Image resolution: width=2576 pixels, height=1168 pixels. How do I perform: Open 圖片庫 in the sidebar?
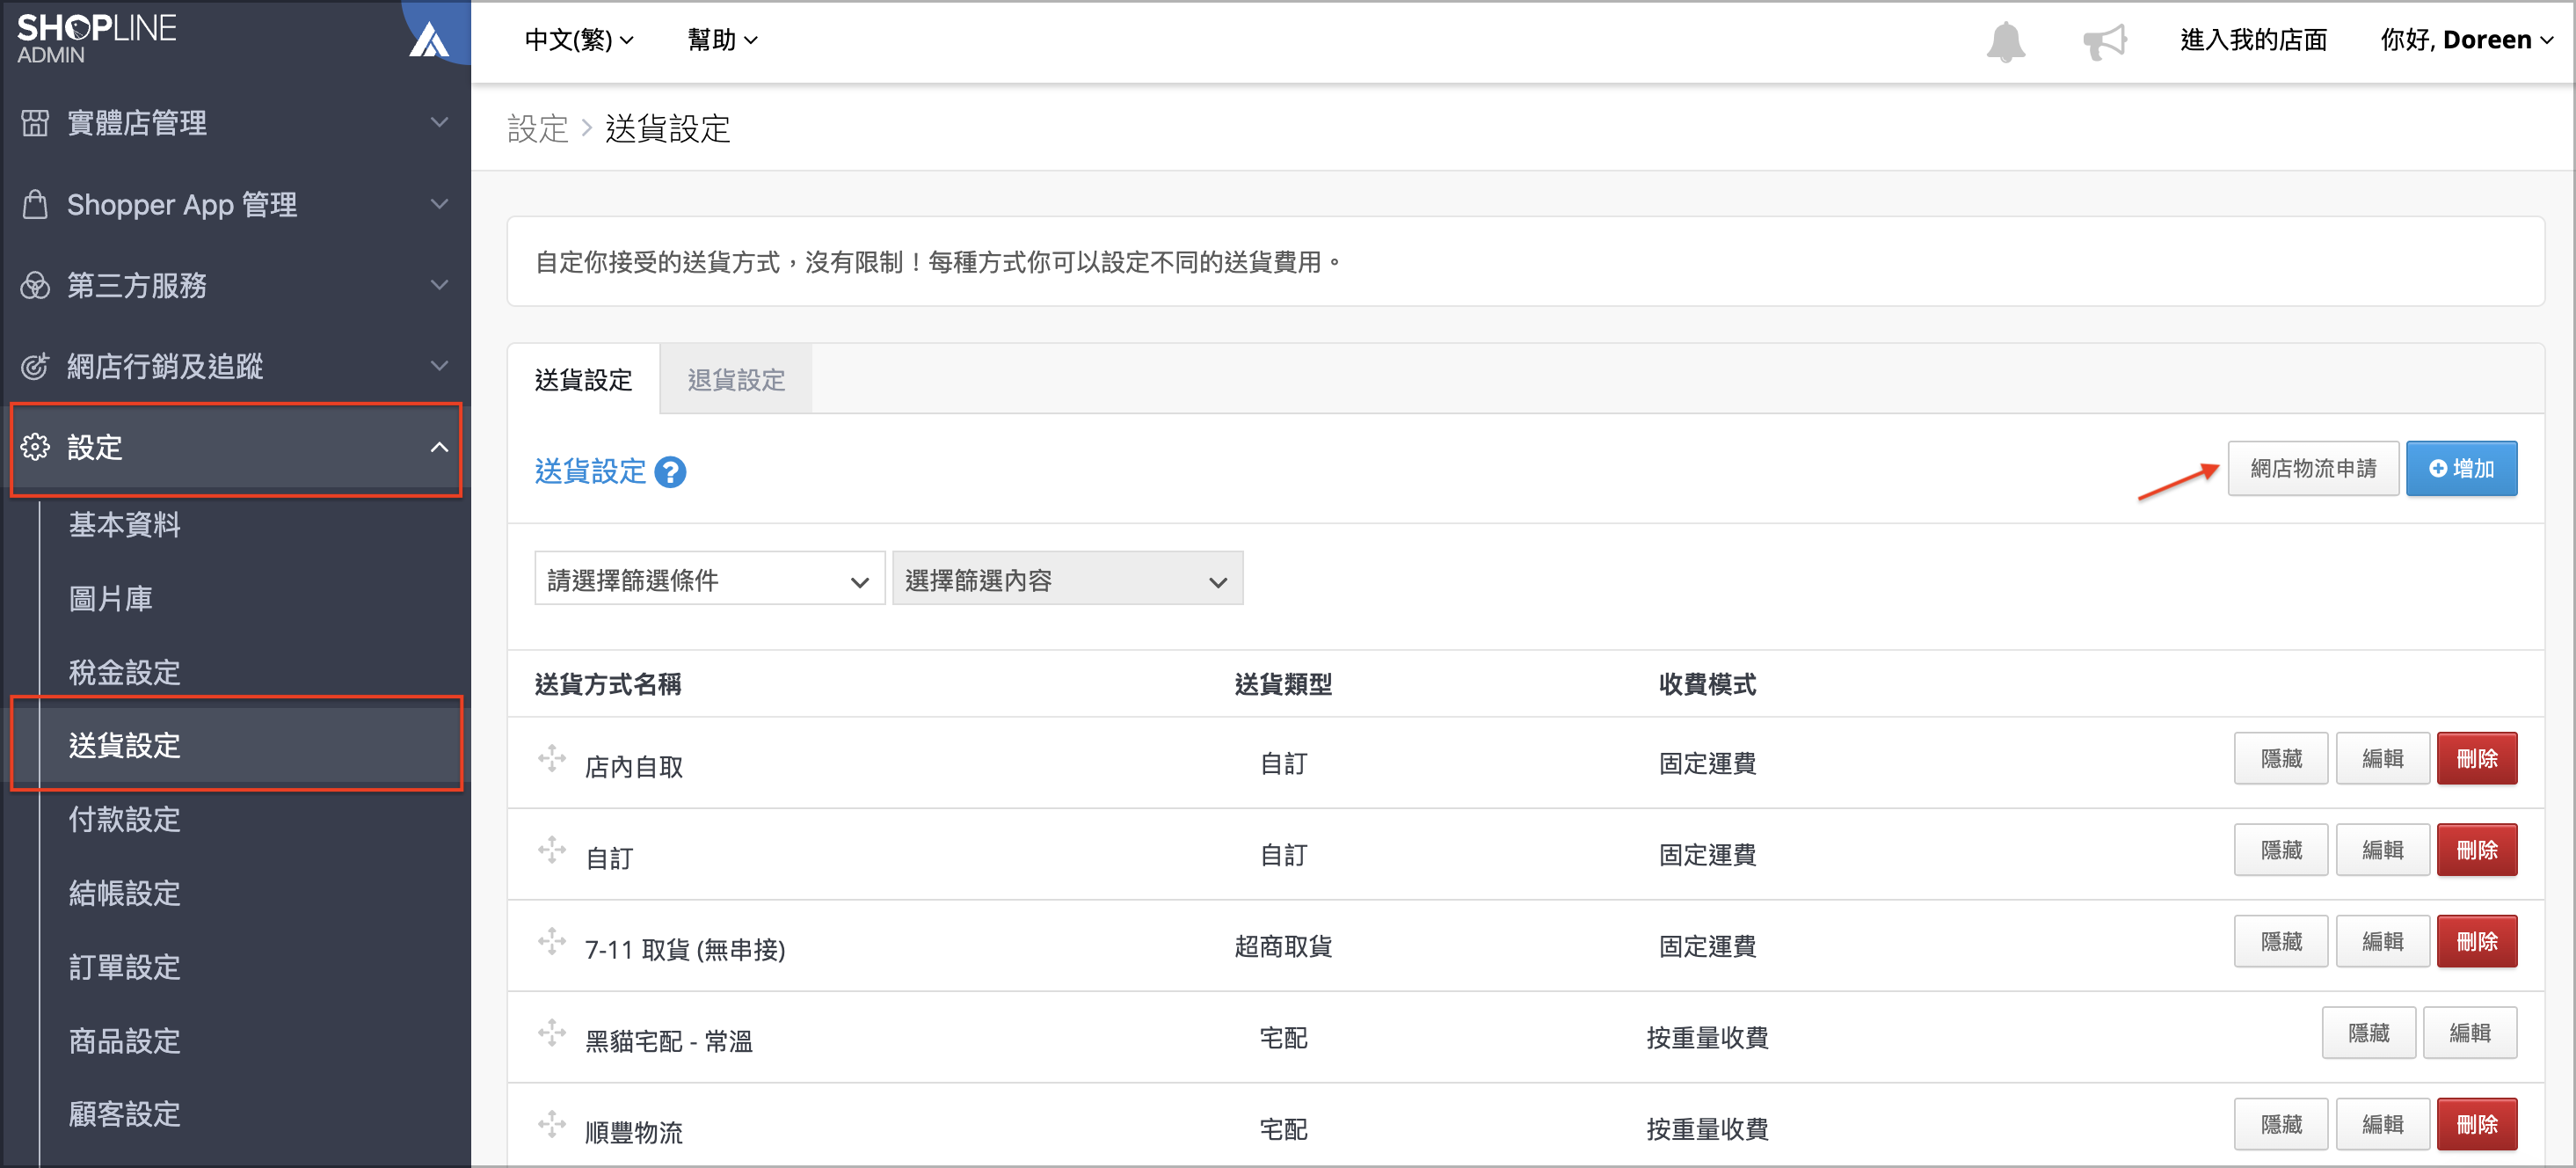(110, 598)
